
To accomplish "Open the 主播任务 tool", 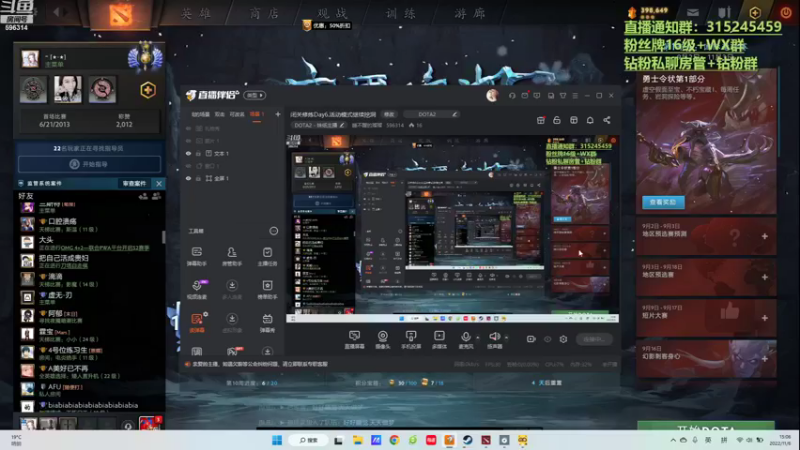I will click(267, 256).
